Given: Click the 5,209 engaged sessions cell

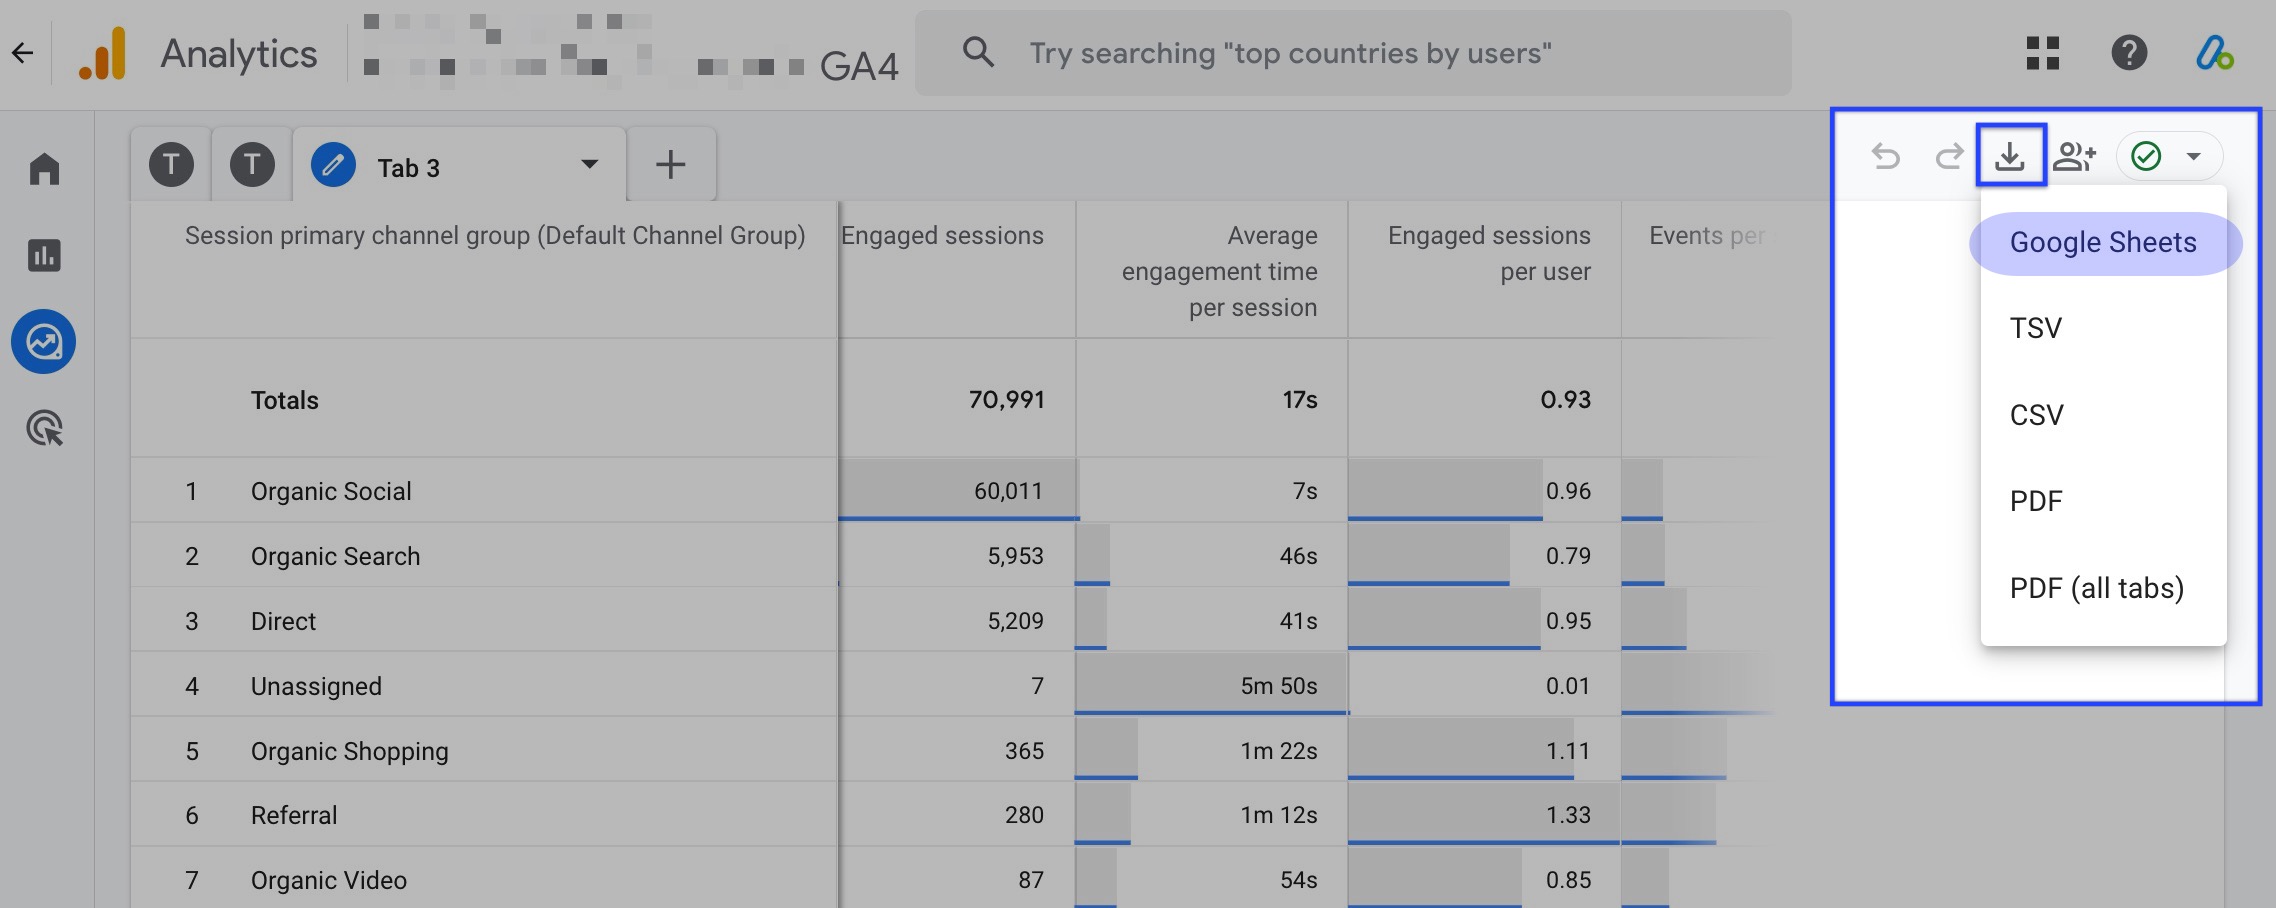Looking at the screenshot, I should tap(1015, 621).
